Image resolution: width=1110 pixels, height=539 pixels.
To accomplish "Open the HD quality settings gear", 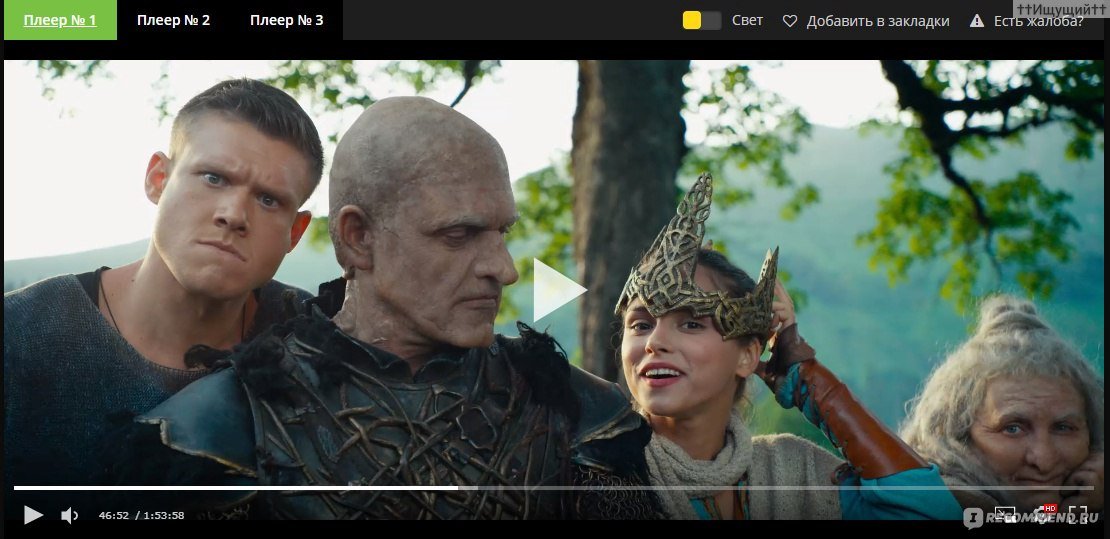I will pos(1042,515).
